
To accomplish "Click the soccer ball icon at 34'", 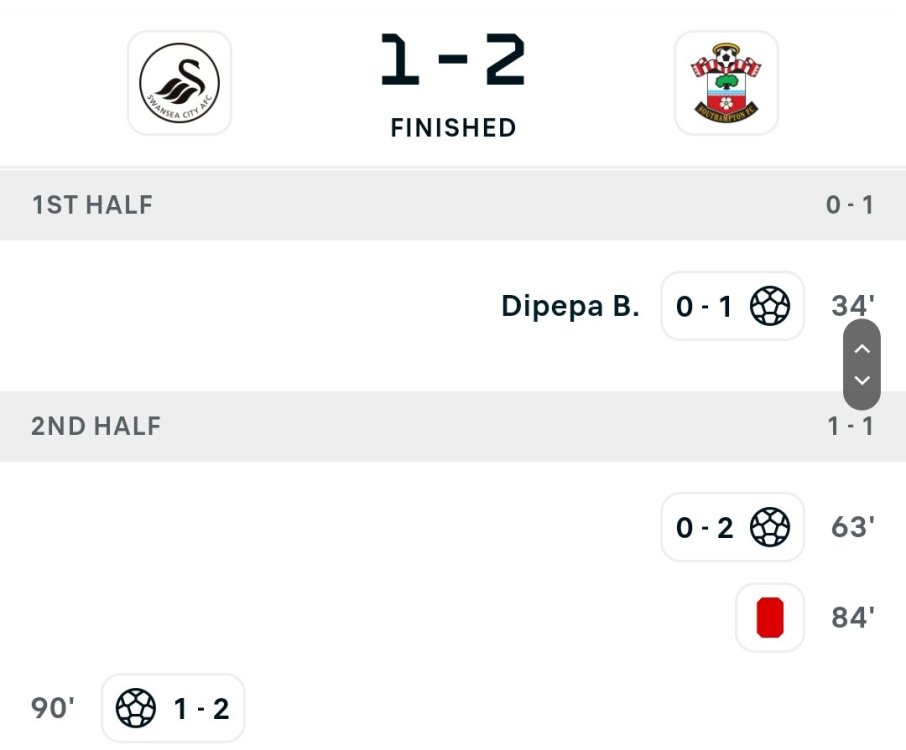I will pyautogui.click(x=770, y=306).
